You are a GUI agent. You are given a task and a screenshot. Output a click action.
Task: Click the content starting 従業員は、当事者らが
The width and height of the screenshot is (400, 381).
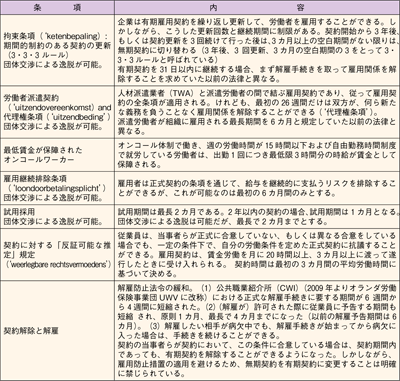tap(257, 255)
